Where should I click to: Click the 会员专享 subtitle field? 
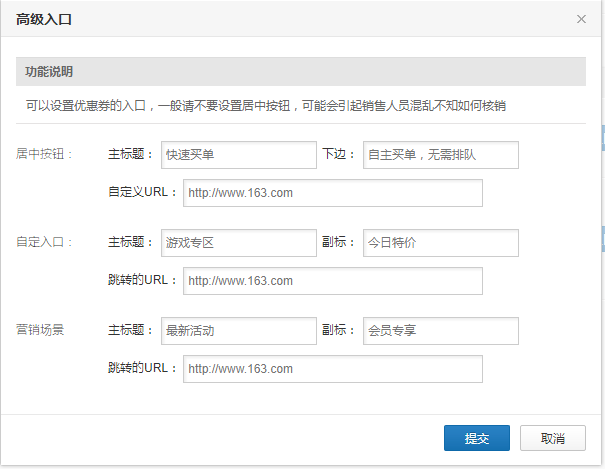pos(440,331)
